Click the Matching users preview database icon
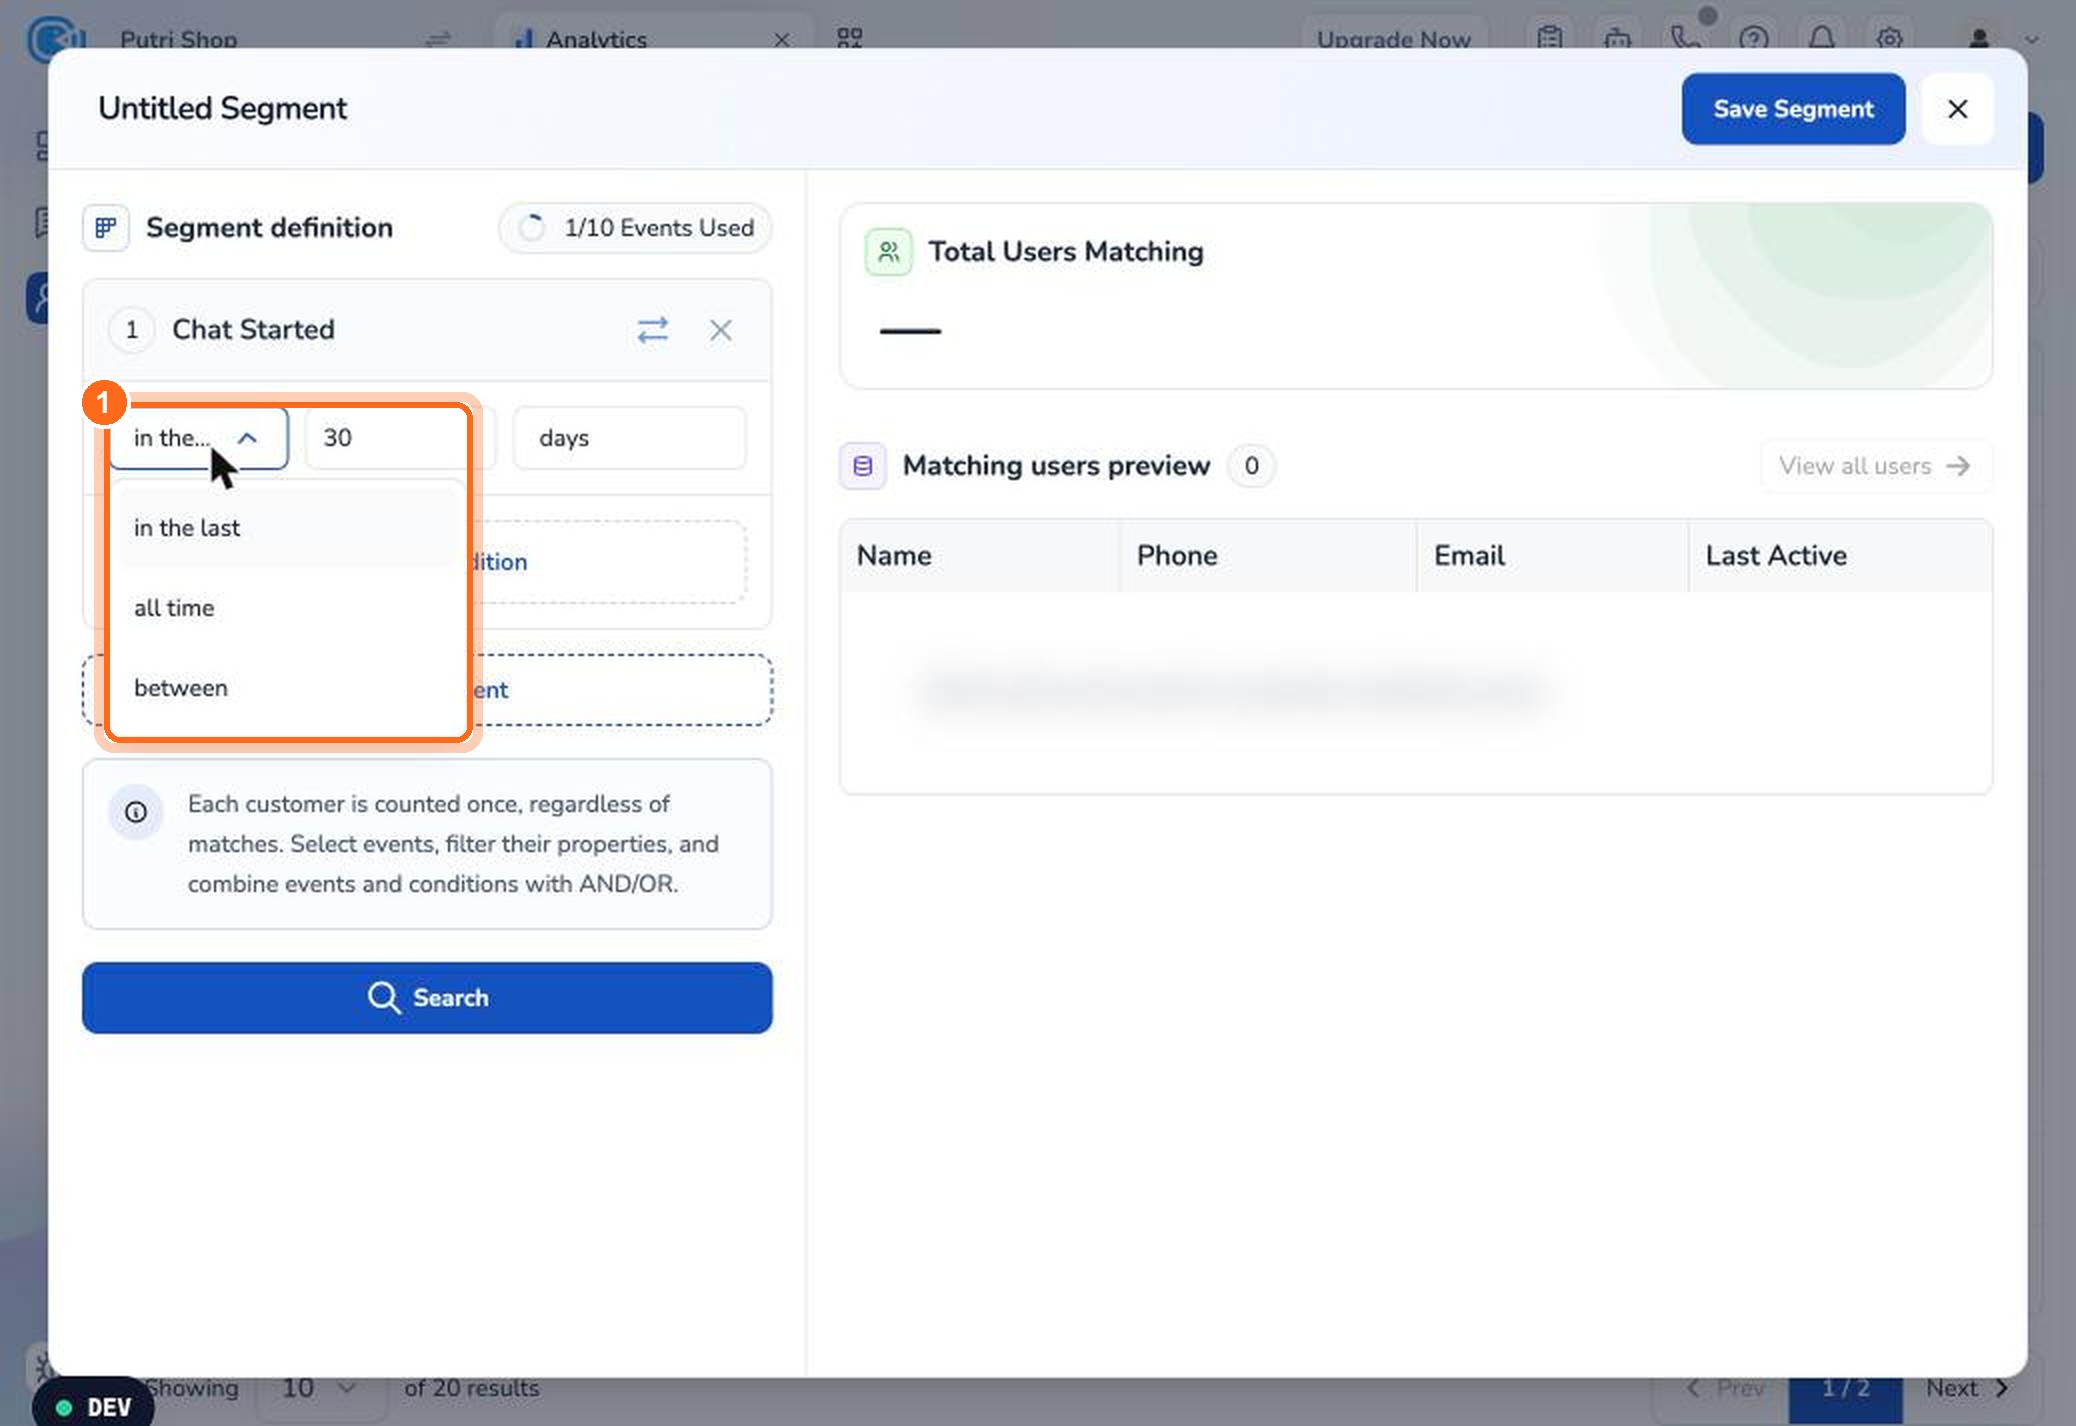This screenshot has width=2076, height=1426. coord(862,466)
